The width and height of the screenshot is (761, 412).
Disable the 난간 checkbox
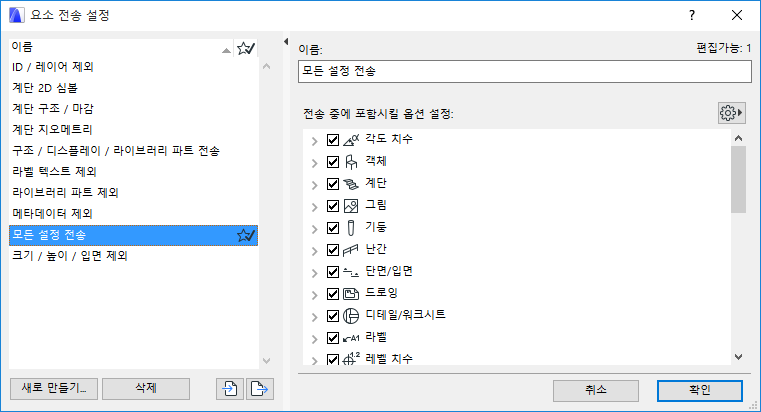coord(332,250)
